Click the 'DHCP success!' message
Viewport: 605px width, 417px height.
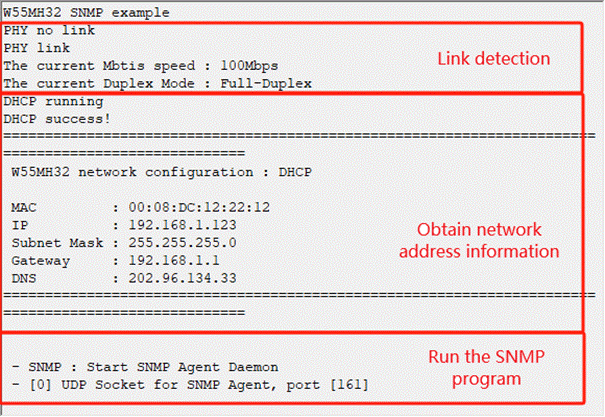pos(57,119)
